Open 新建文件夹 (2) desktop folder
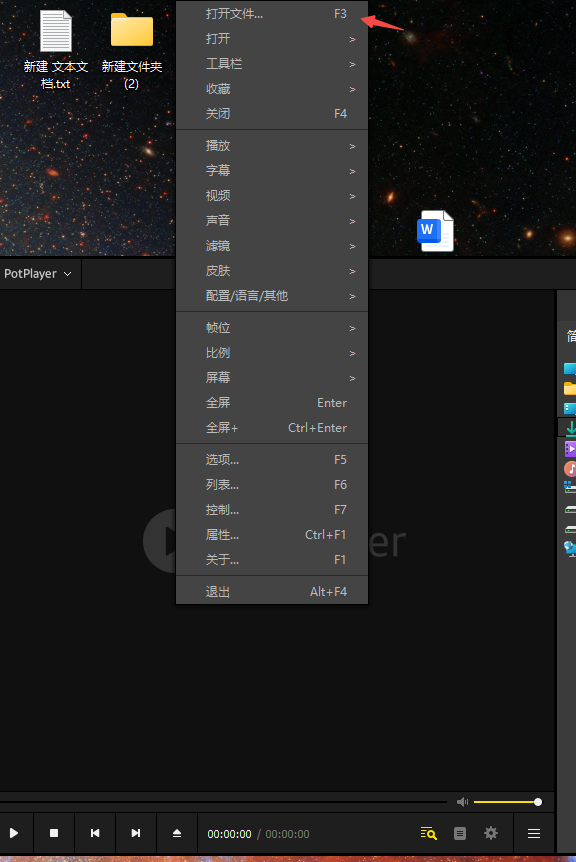The image size is (576, 862). (132, 49)
